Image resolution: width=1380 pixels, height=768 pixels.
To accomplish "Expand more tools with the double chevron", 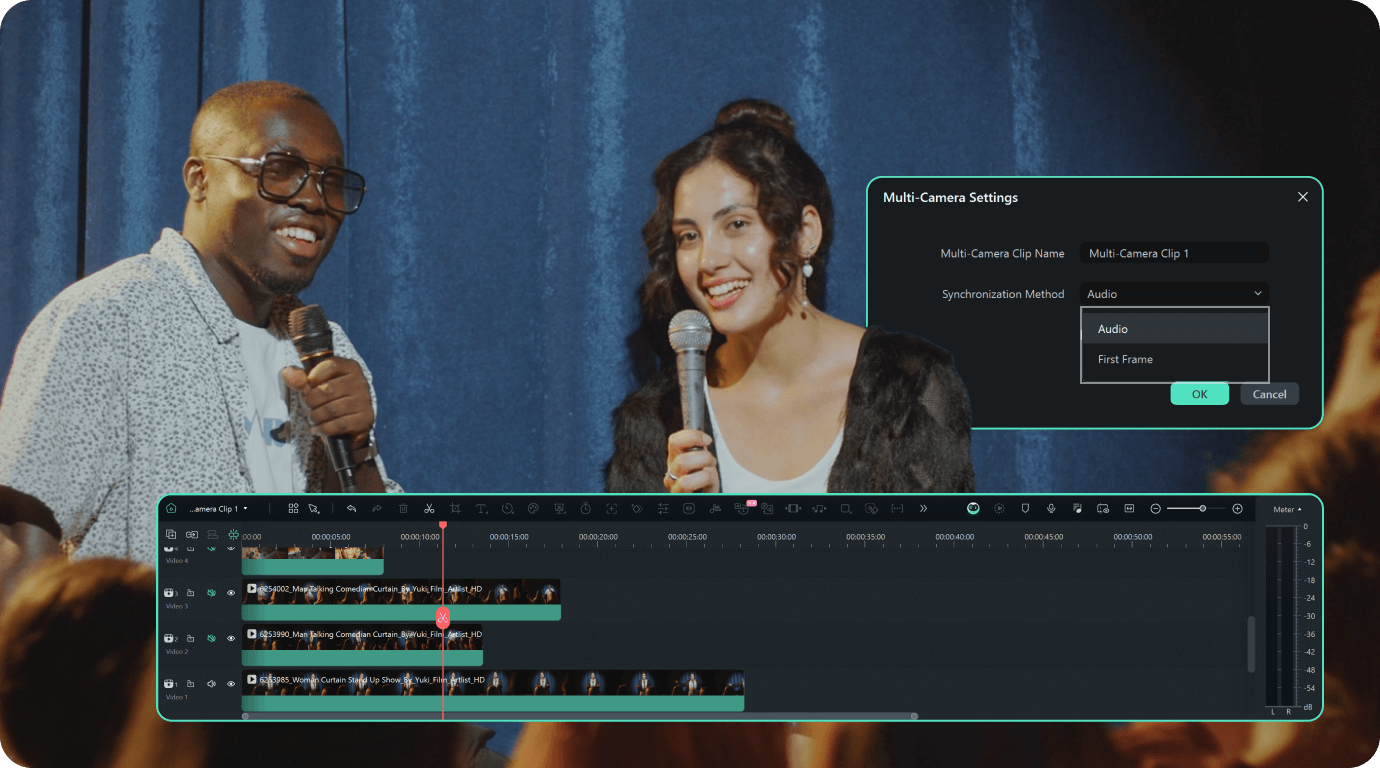I will click(923, 509).
